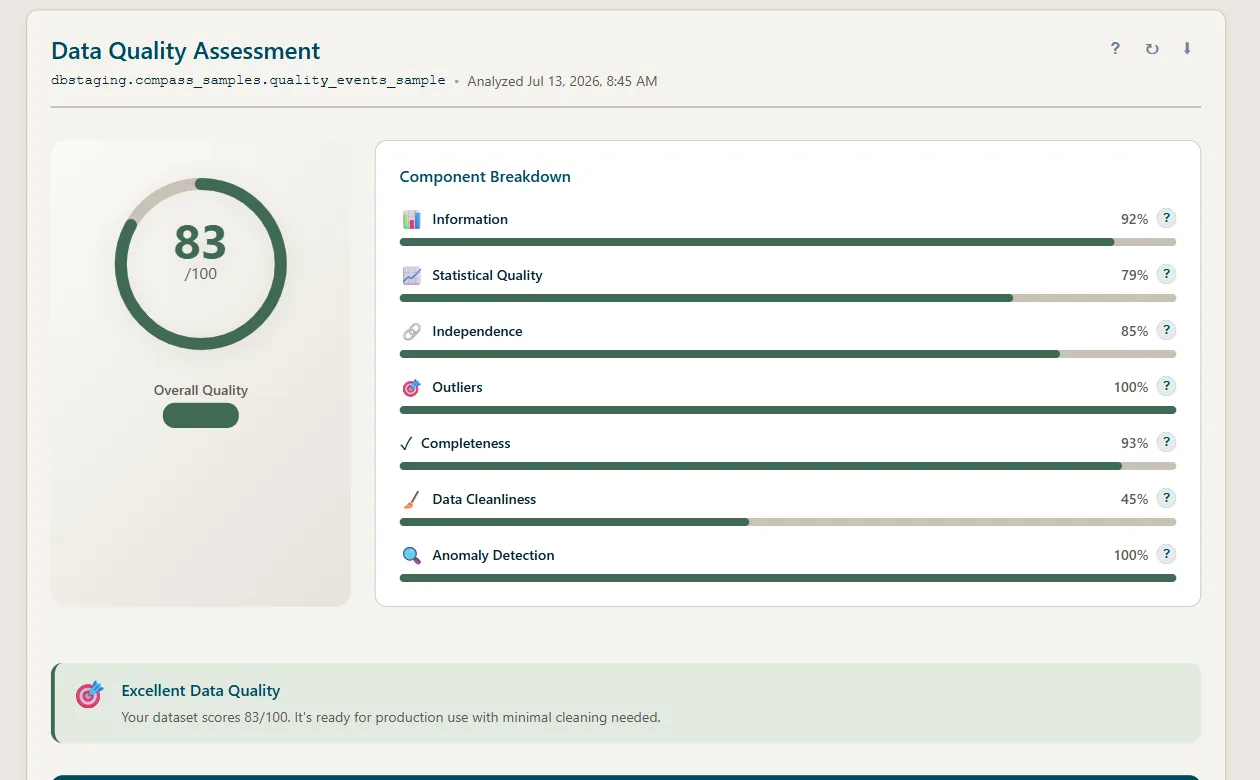The width and height of the screenshot is (1260, 780).
Task: Open help for Anomaly Detection score
Action: (1166, 555)
